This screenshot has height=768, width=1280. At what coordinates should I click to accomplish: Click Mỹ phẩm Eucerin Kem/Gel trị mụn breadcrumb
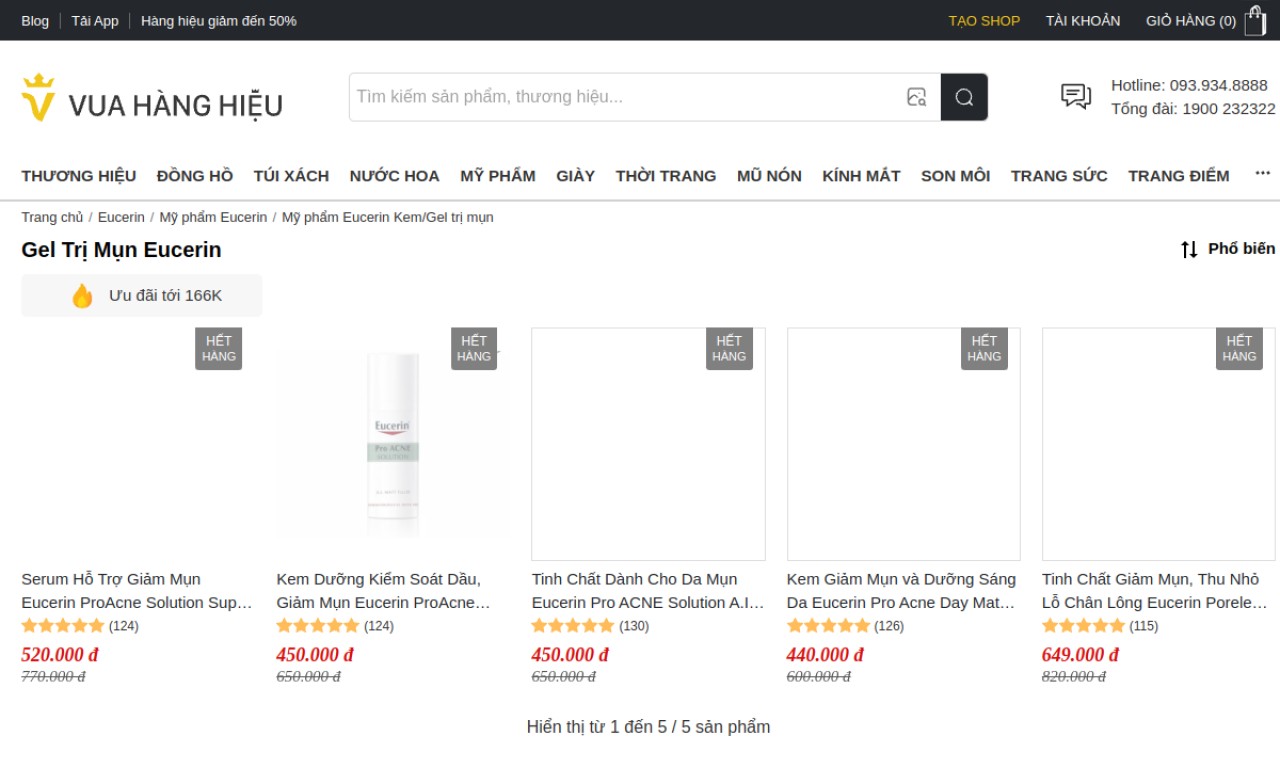click(x=387, y=217)
